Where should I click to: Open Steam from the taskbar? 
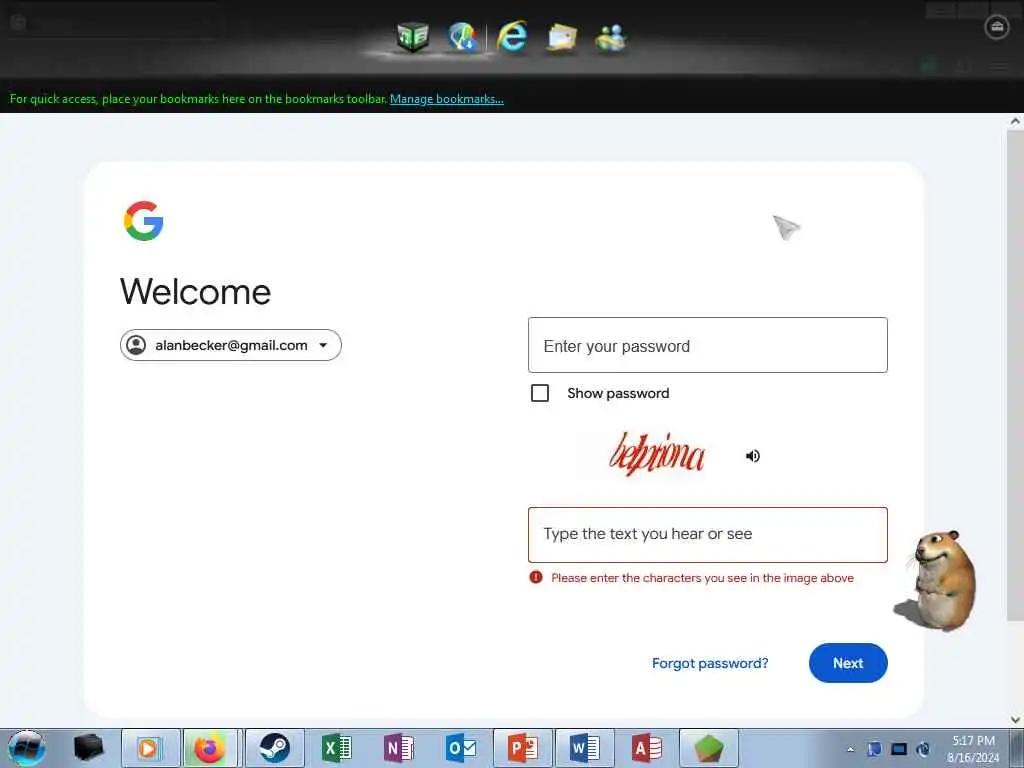click(x=274, y=748)
